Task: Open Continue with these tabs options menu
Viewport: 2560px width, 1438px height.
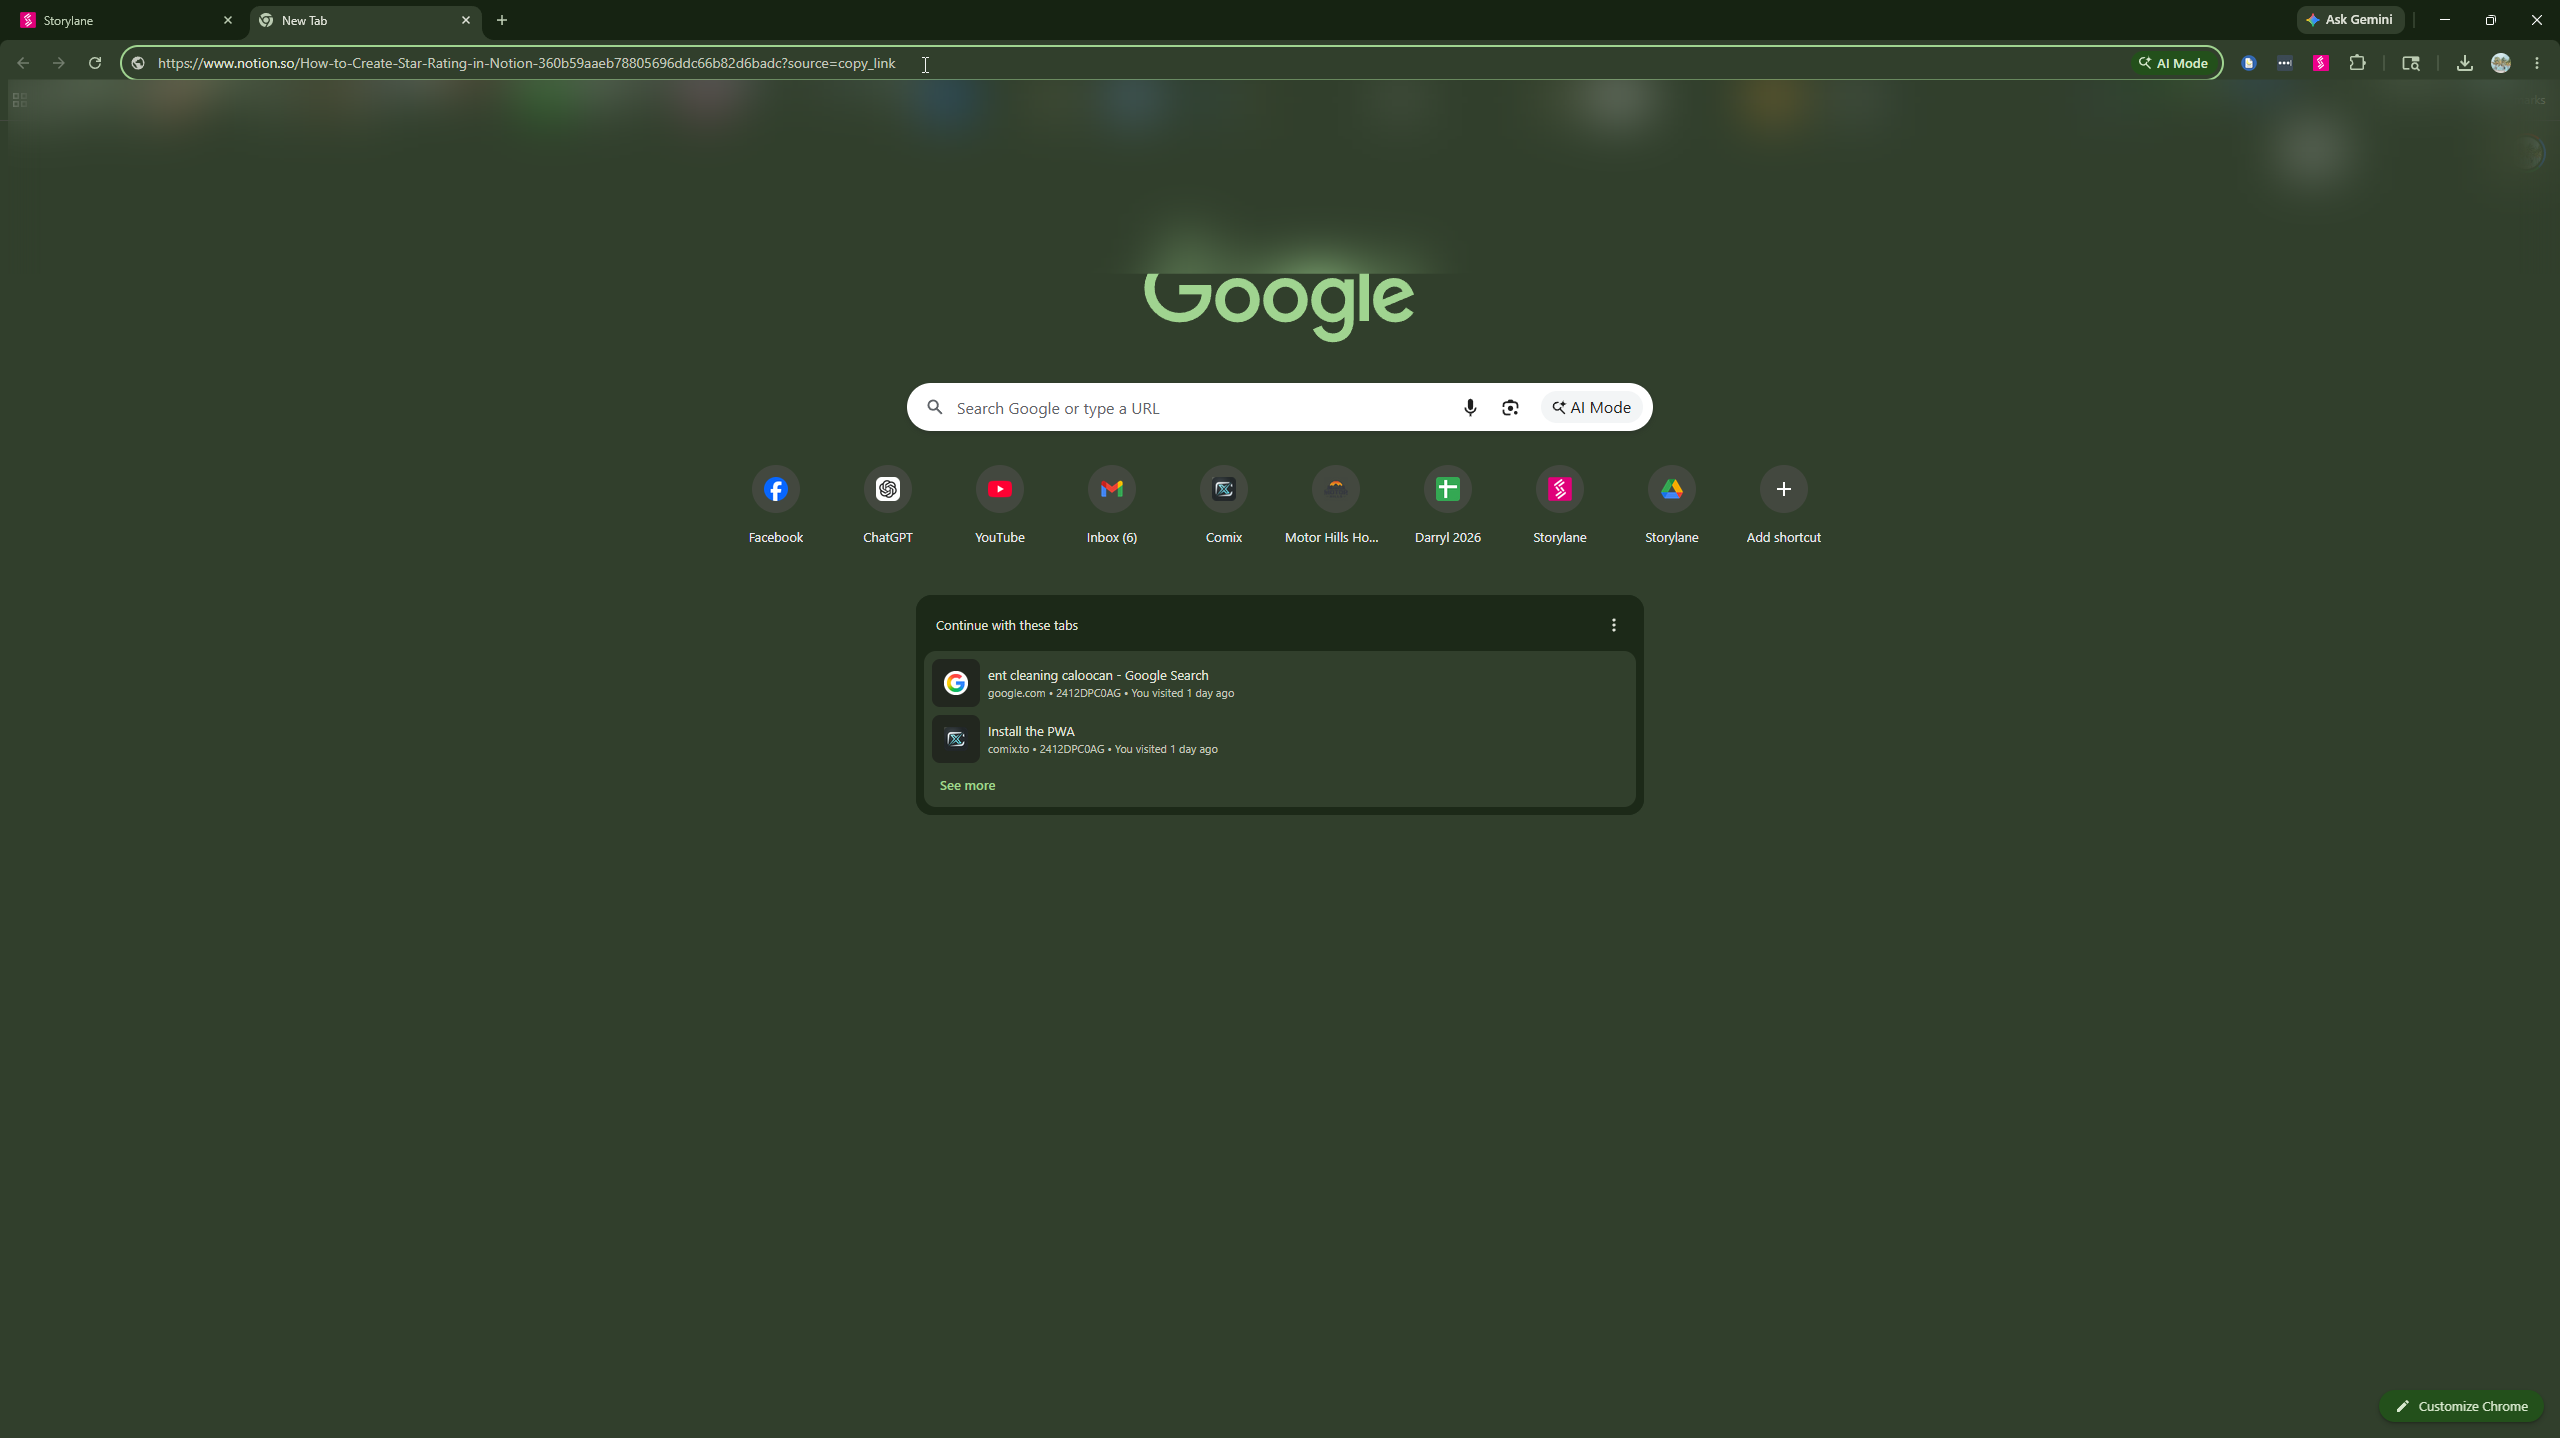Action: pos(1613,625)
